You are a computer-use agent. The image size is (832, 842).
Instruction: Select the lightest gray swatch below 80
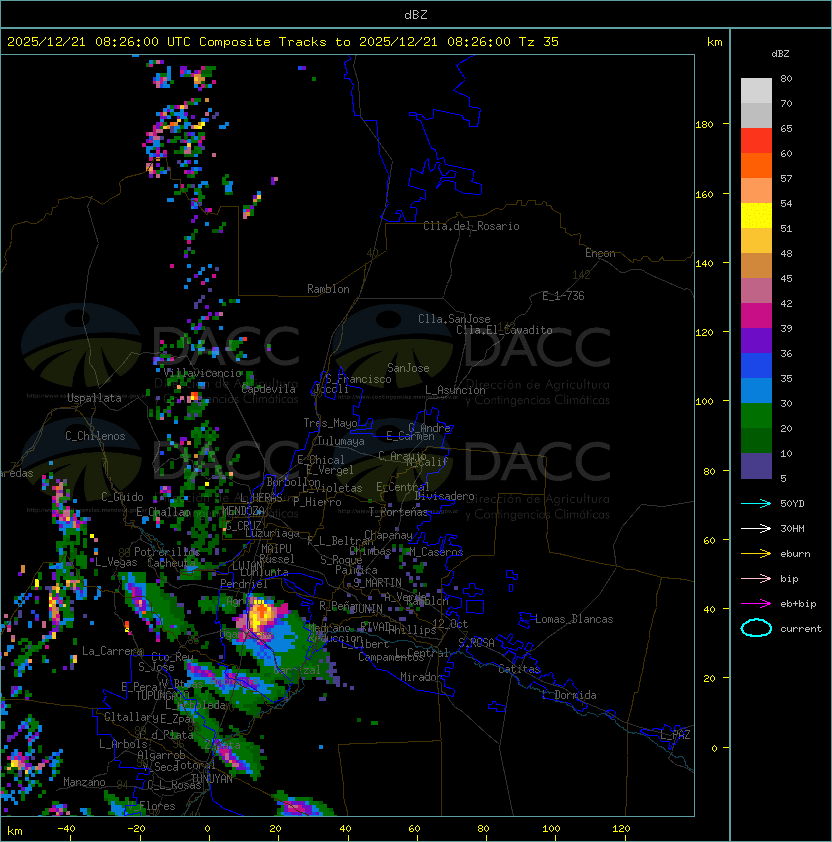click(756, 91)
